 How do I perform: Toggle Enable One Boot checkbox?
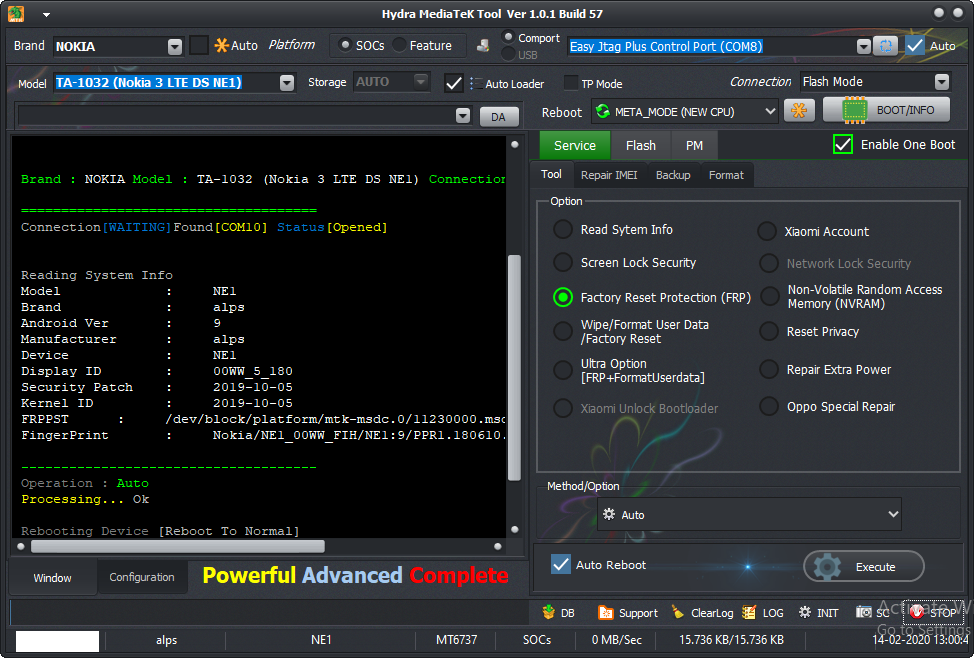[842, 144]
